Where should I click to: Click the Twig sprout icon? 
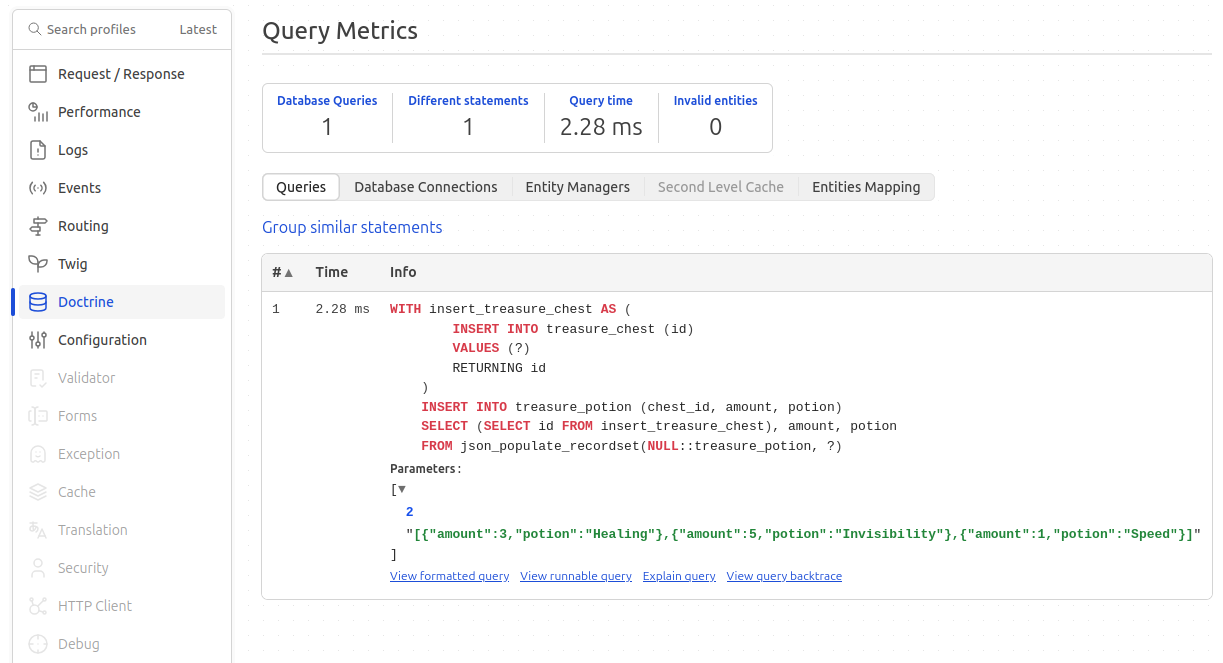(38, 264)
